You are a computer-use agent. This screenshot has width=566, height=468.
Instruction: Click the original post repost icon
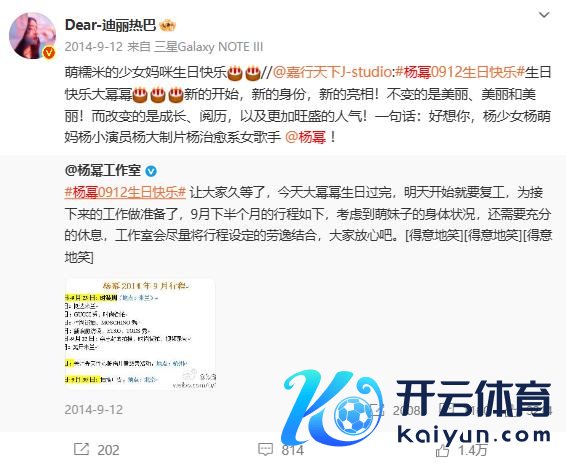377,410
